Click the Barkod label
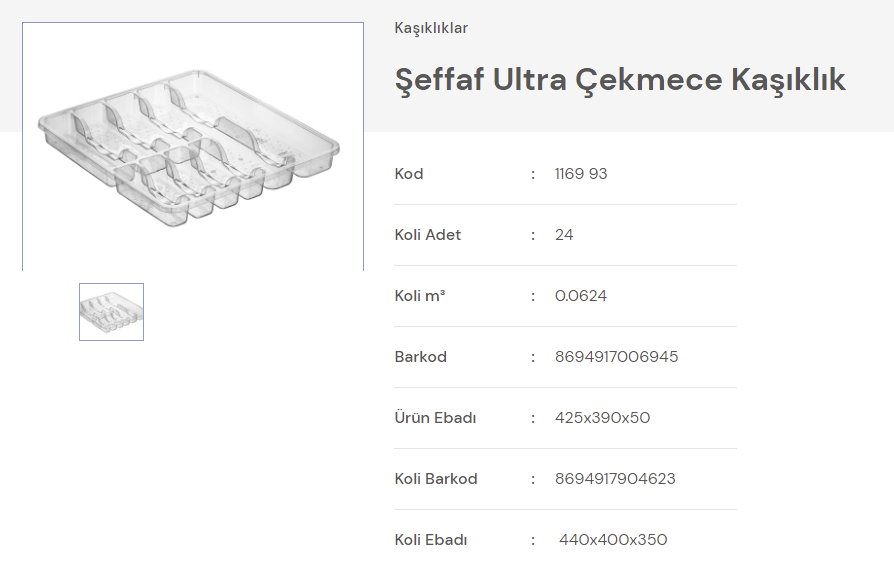 421,357
